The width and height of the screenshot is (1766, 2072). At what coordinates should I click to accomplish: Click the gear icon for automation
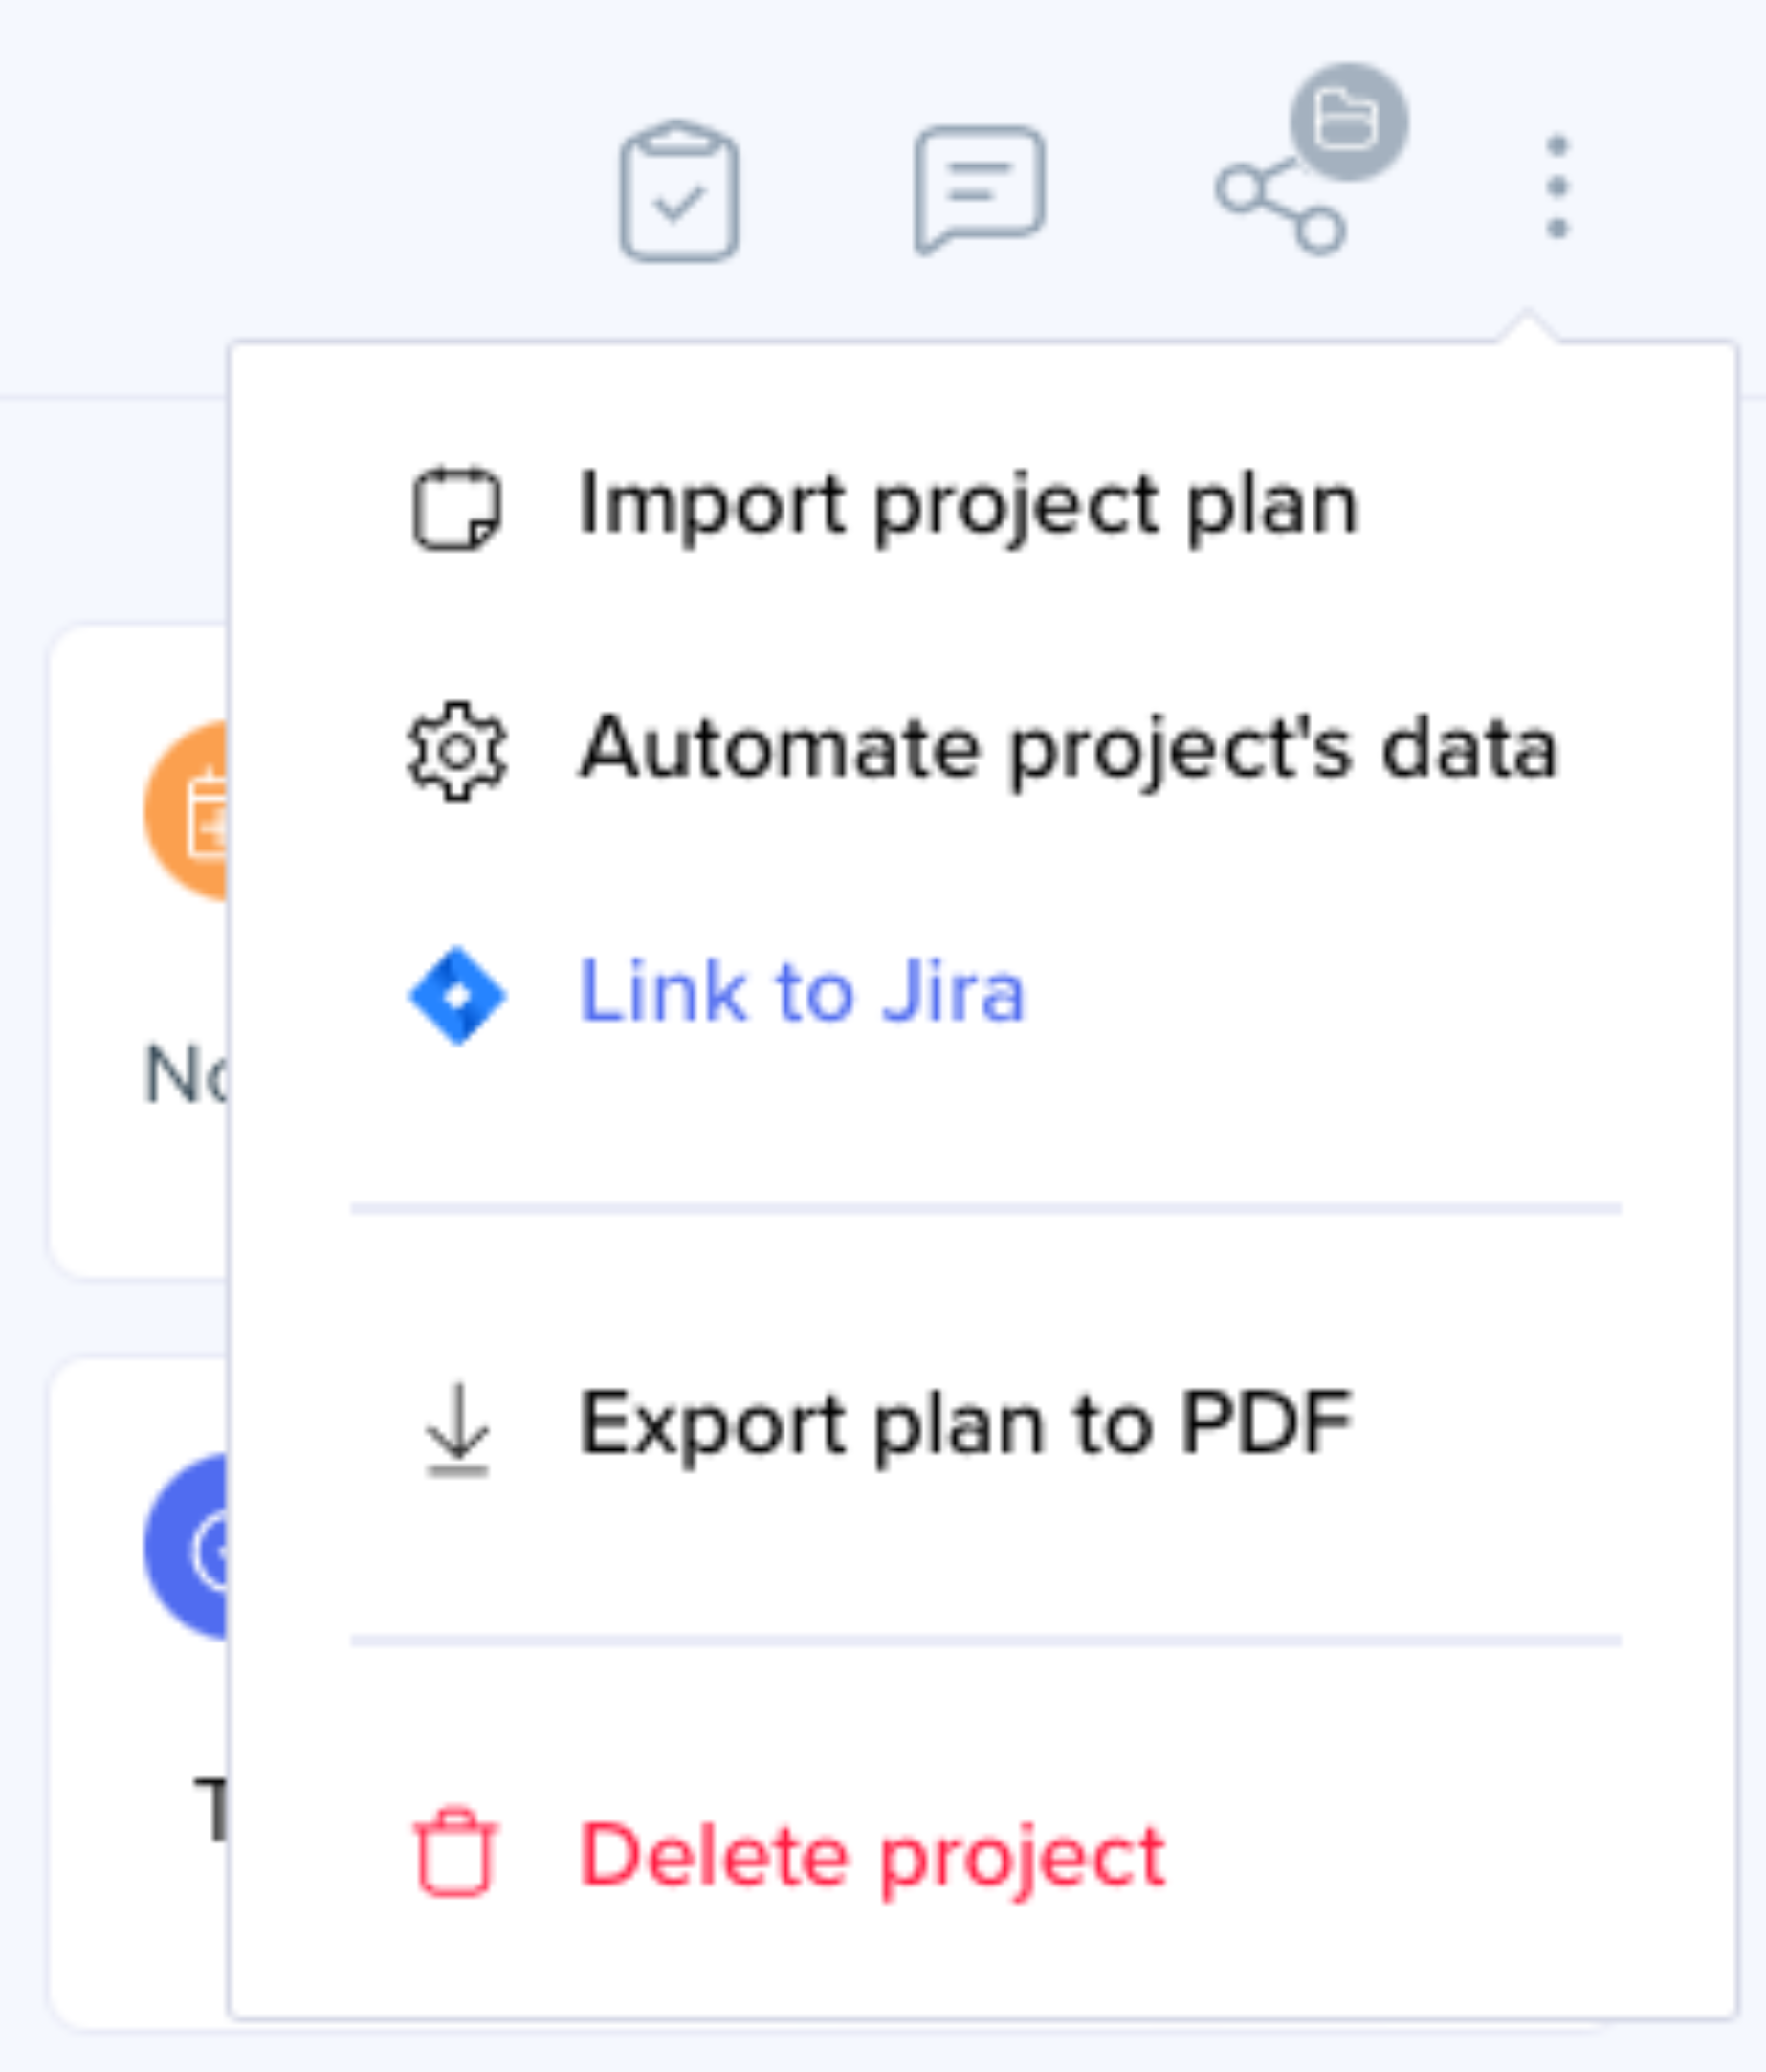[x=457, y=751]
